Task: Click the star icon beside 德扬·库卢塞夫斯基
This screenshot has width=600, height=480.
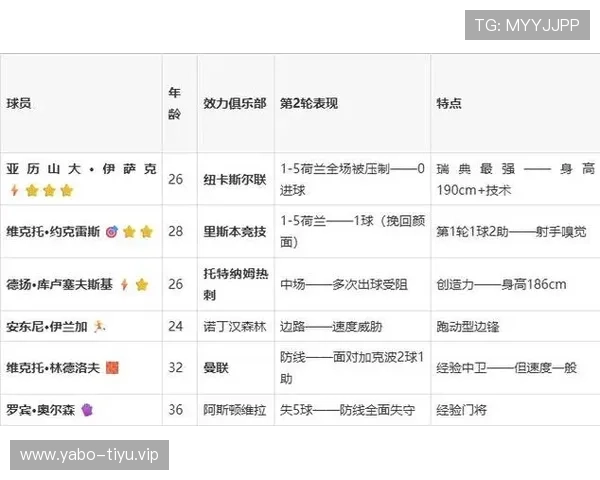Action: (x=142, y=284)
